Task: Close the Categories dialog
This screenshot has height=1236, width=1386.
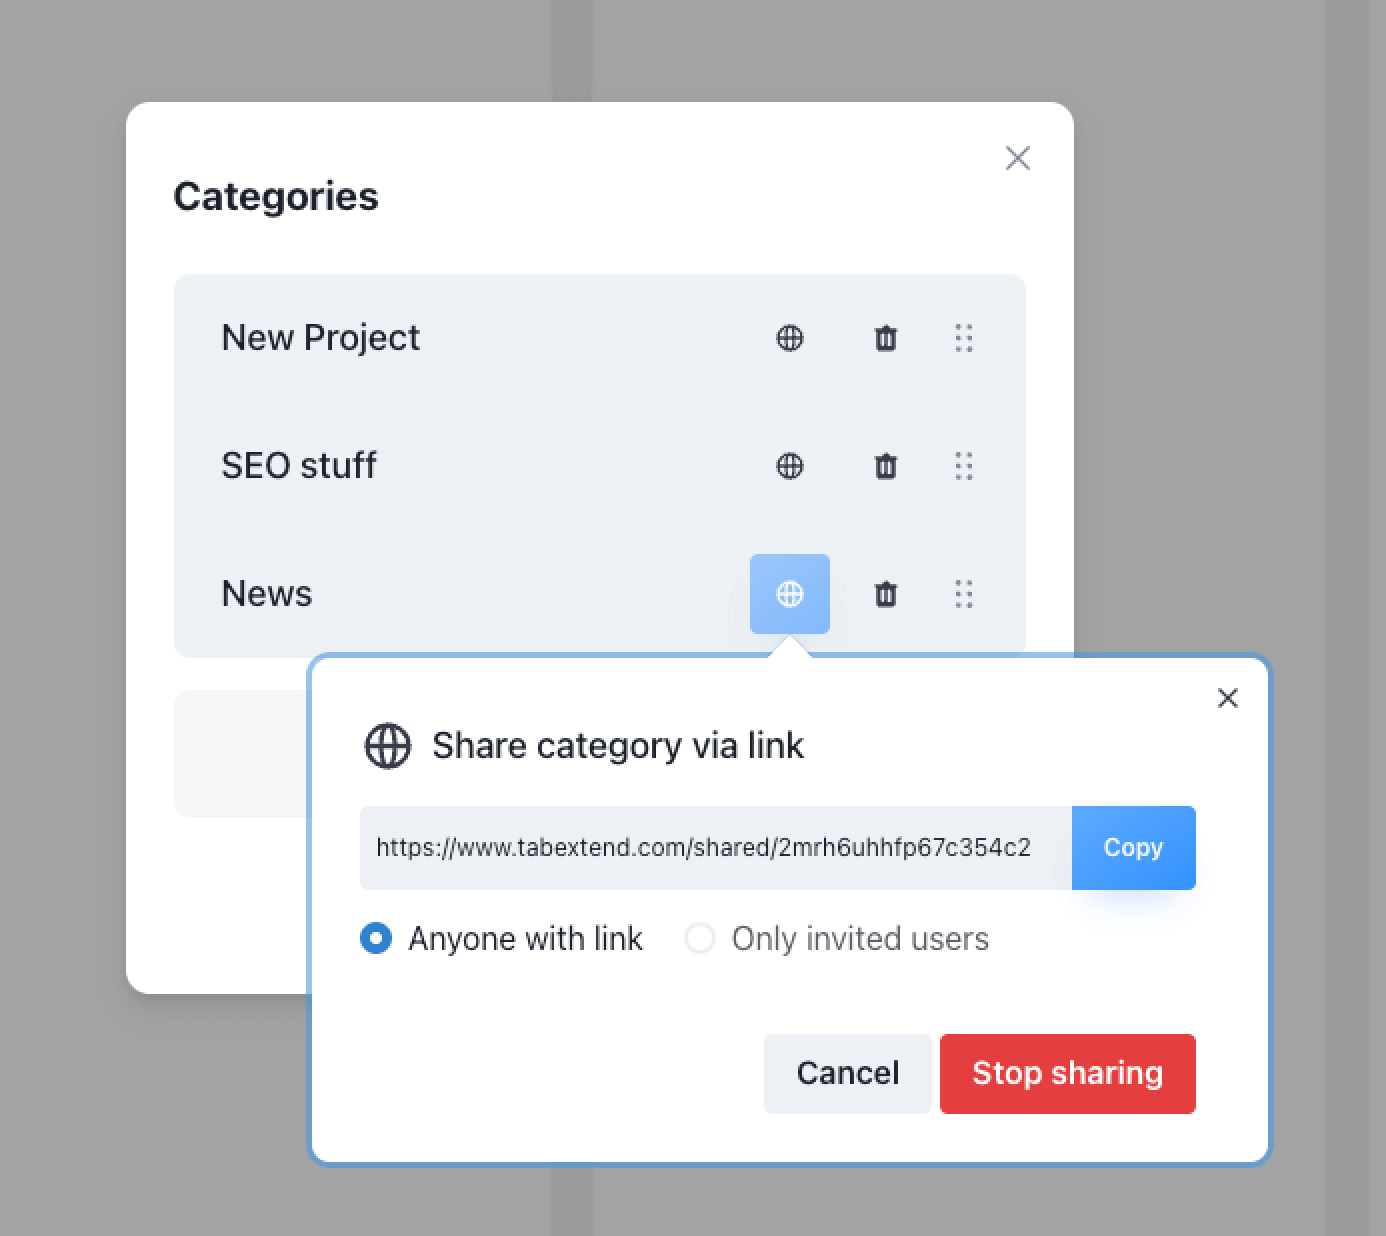Action: click(1018, 158)
